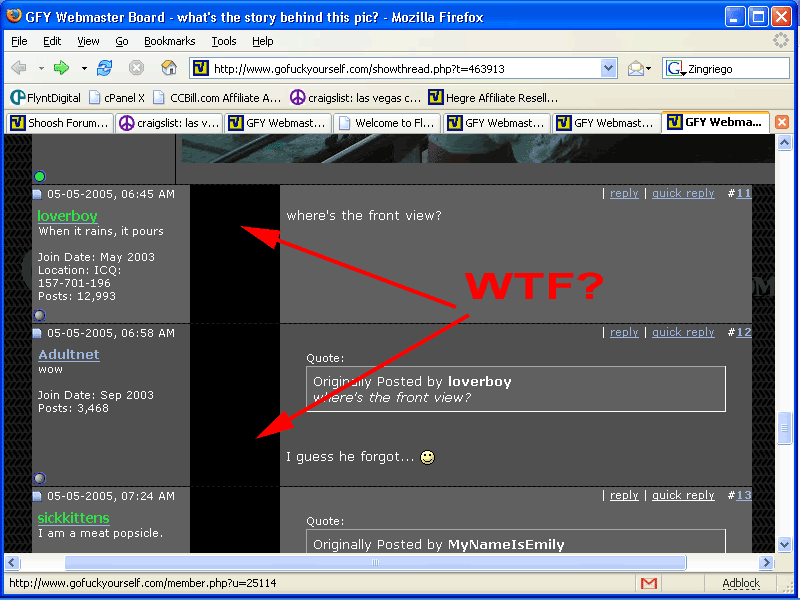Viewport: 800px width, 600px height.
Task: Open craigslist las vegas bookmark in toolbar
Action: (x=355, y=97)
